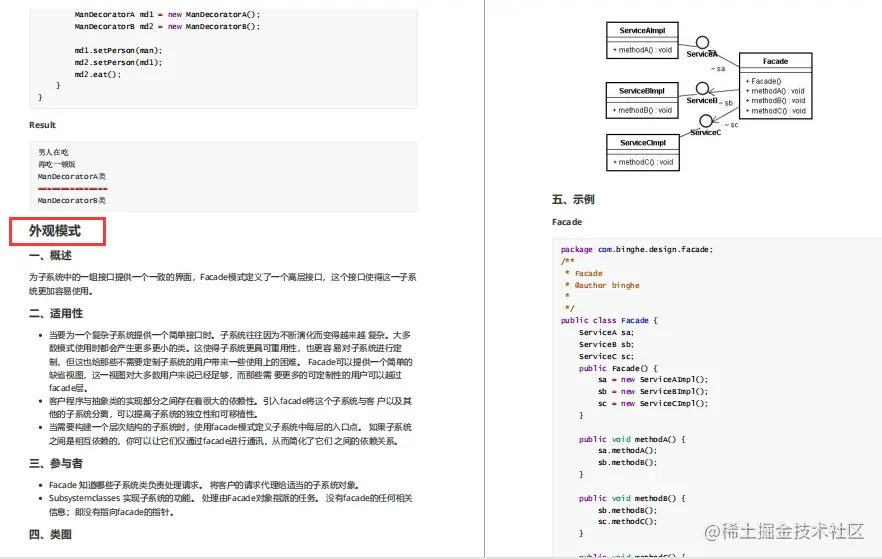Select the "md2.setPerson(md1);" code line

click(x=118, y=62)
